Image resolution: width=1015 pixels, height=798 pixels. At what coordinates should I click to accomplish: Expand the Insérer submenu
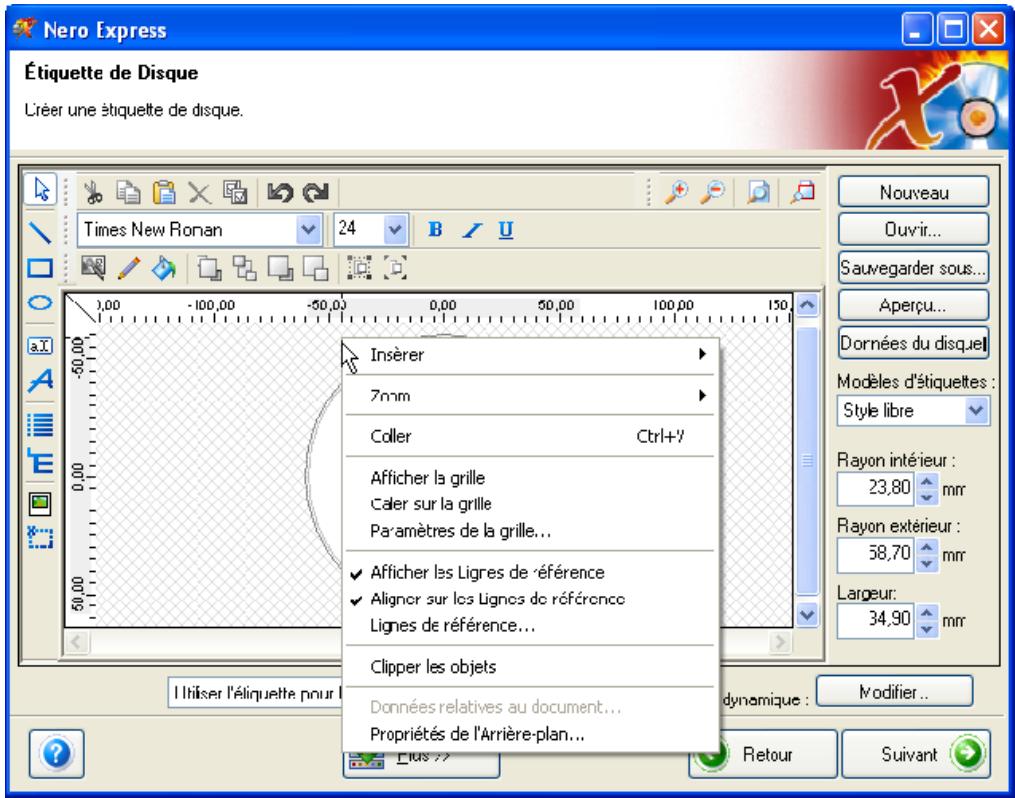pyautogui.click(x=530, y=355)
